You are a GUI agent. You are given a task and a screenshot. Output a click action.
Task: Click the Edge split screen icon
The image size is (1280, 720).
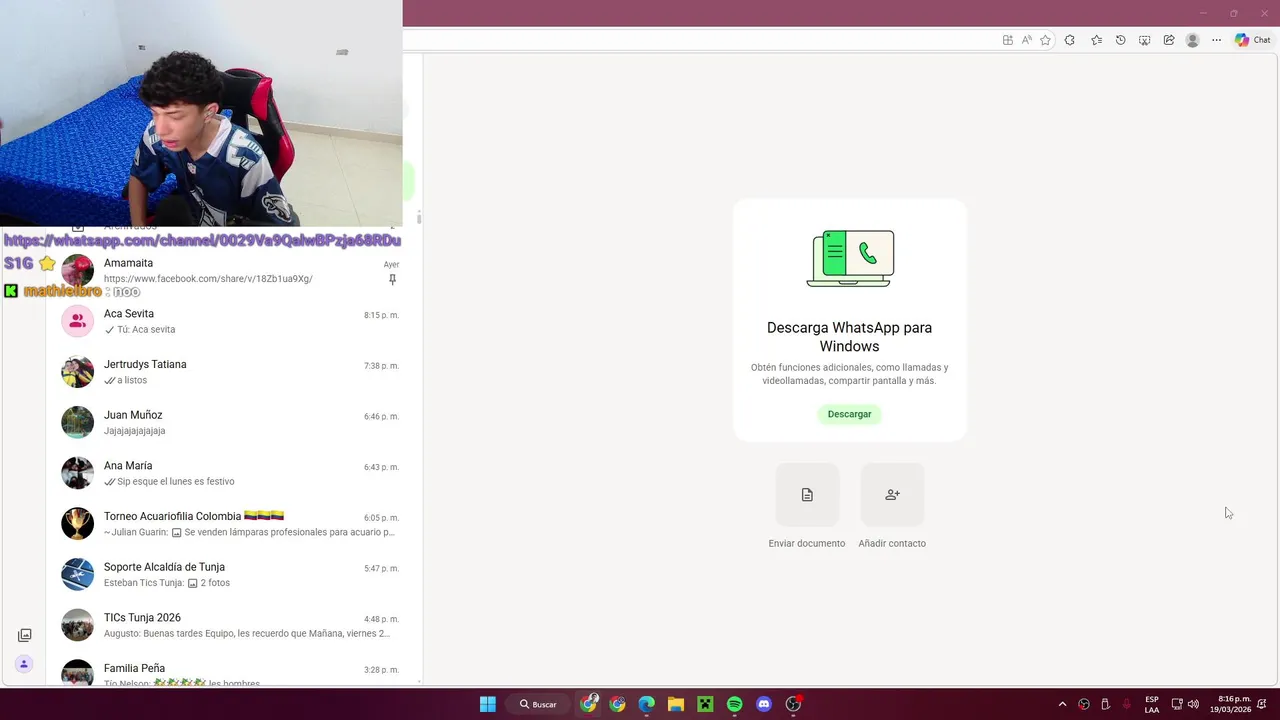point(1008,40)
